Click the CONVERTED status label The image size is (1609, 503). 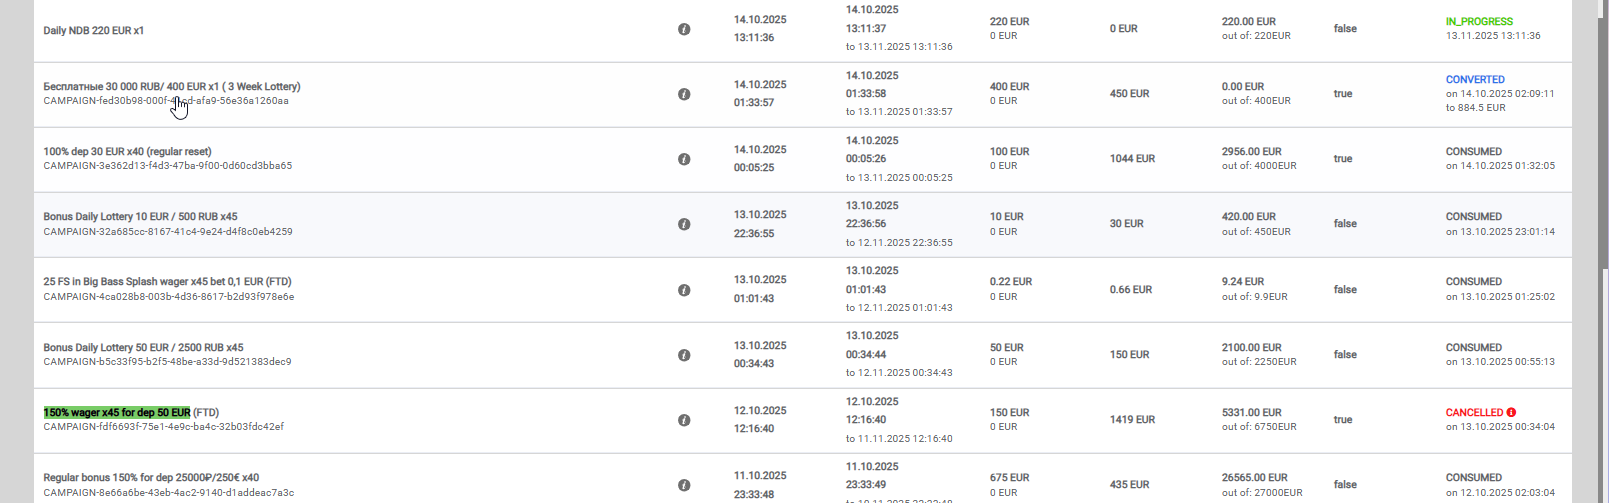coord(1475,79)
